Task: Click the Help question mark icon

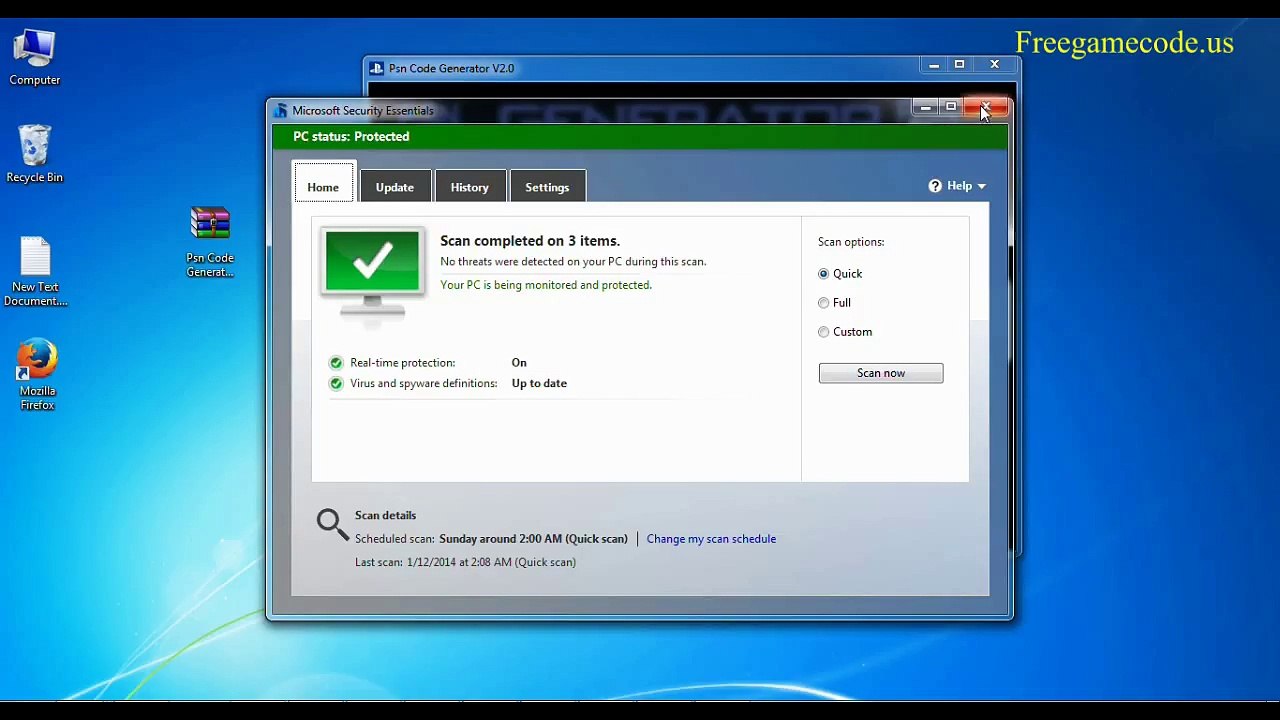Action: tap(935, 186)
